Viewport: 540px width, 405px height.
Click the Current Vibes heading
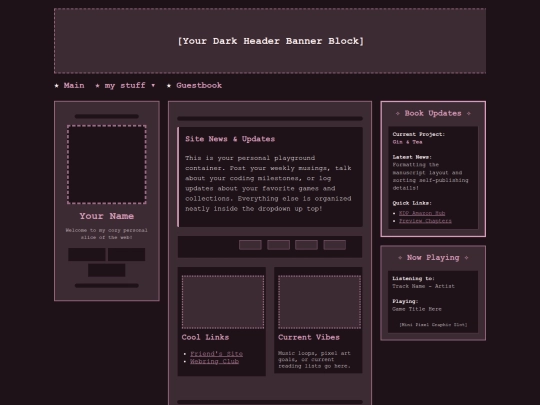309,337
